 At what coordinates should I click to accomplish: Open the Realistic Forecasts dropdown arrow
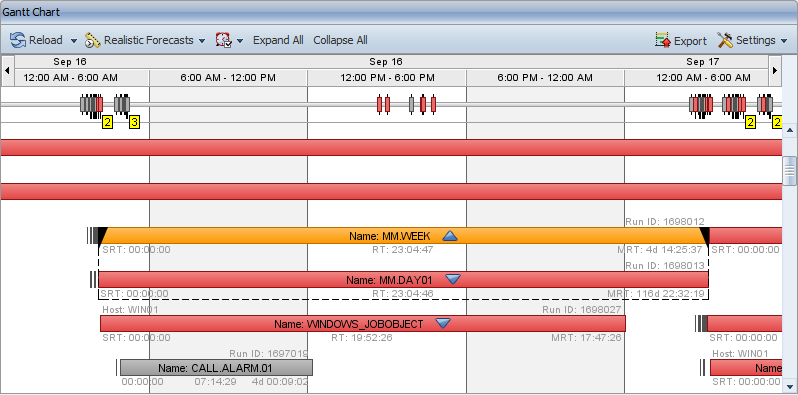(x=202, y=41)
